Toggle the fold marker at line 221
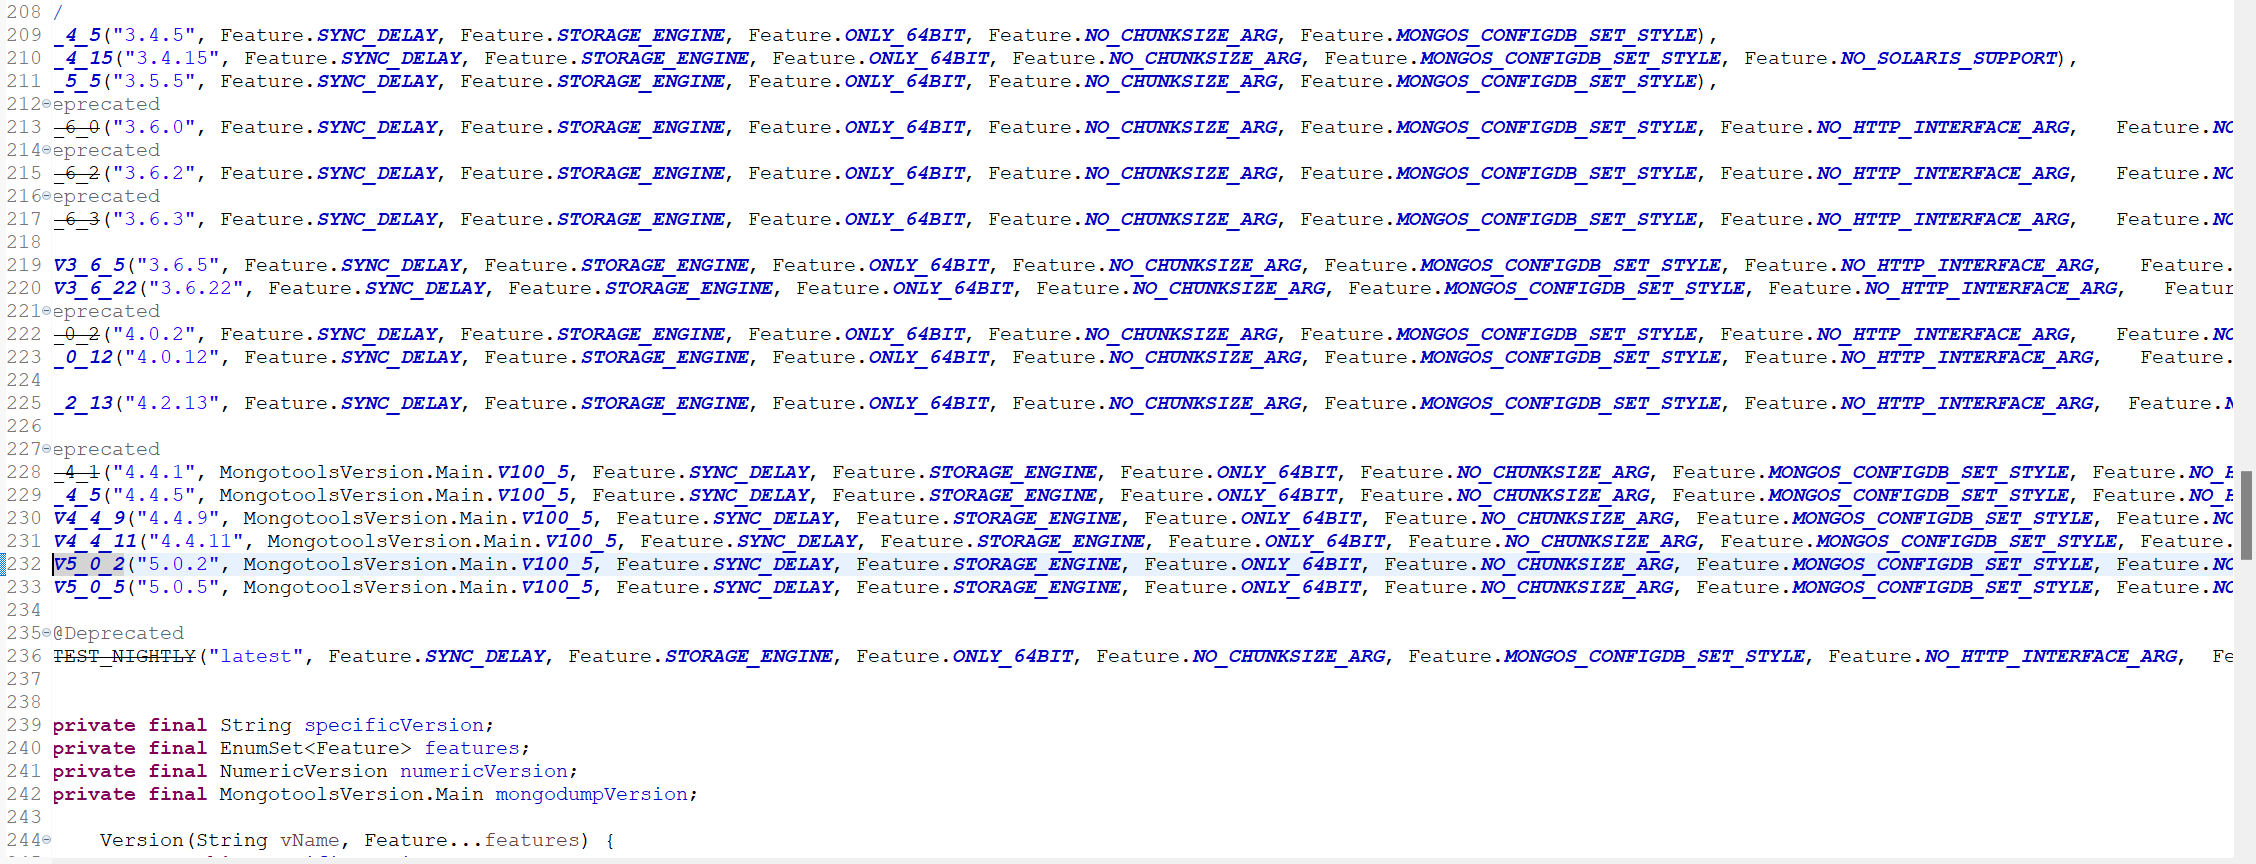Viewport: 2256px width, 864px height. pos(46,311)
